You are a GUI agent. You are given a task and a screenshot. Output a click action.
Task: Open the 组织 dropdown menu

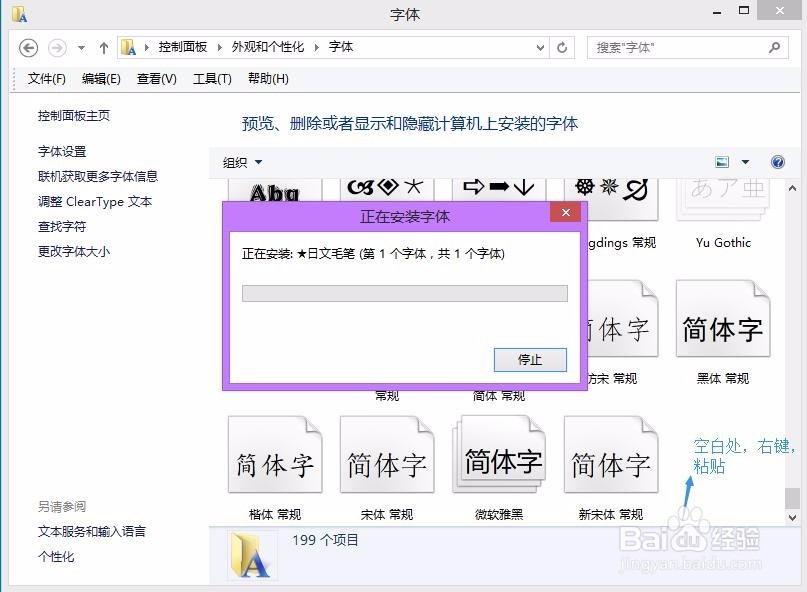point(242,163)
